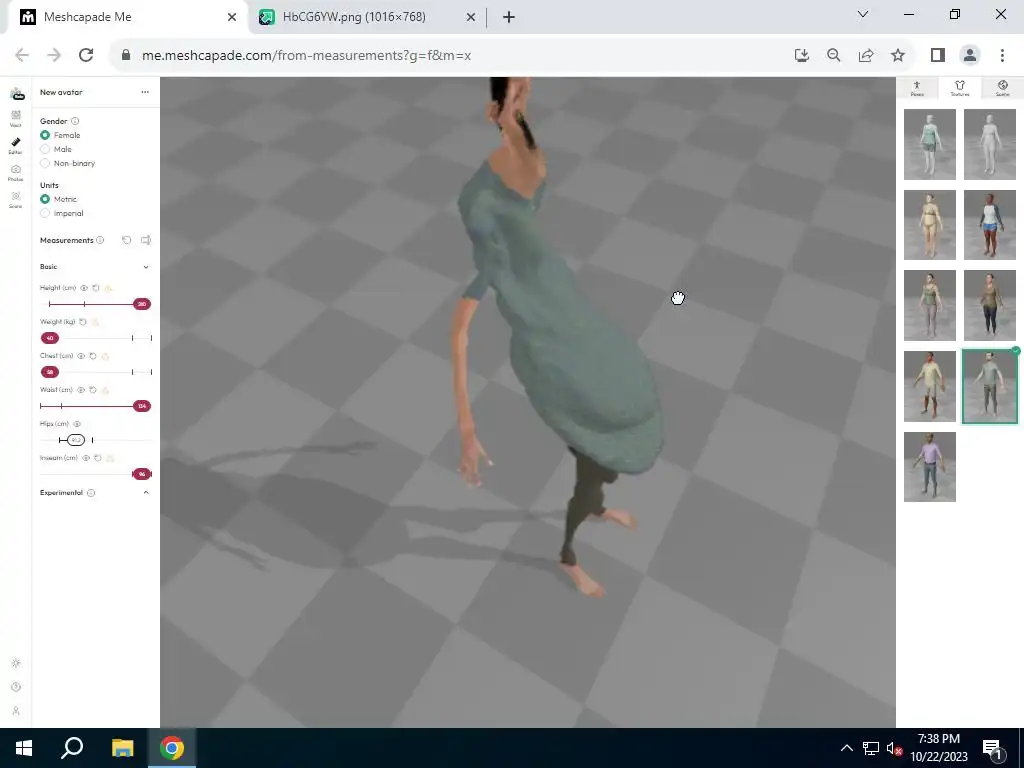Select Imperial units
Image resolution: width=1024 pixels, height=768 pixels.
45,214
